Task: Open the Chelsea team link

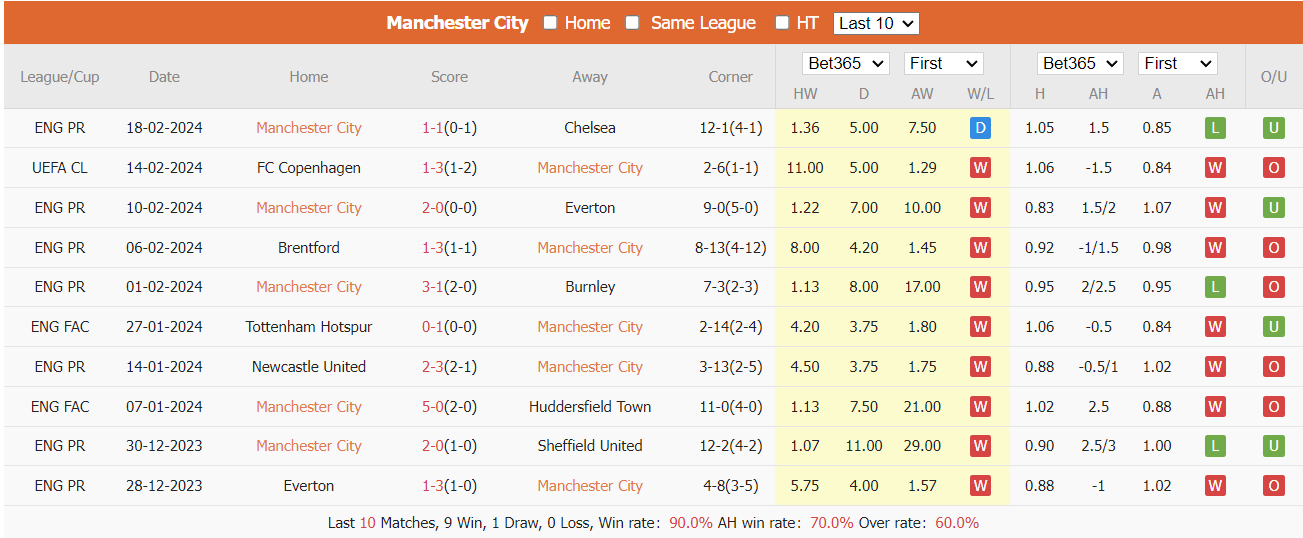Action: [590, 128]
